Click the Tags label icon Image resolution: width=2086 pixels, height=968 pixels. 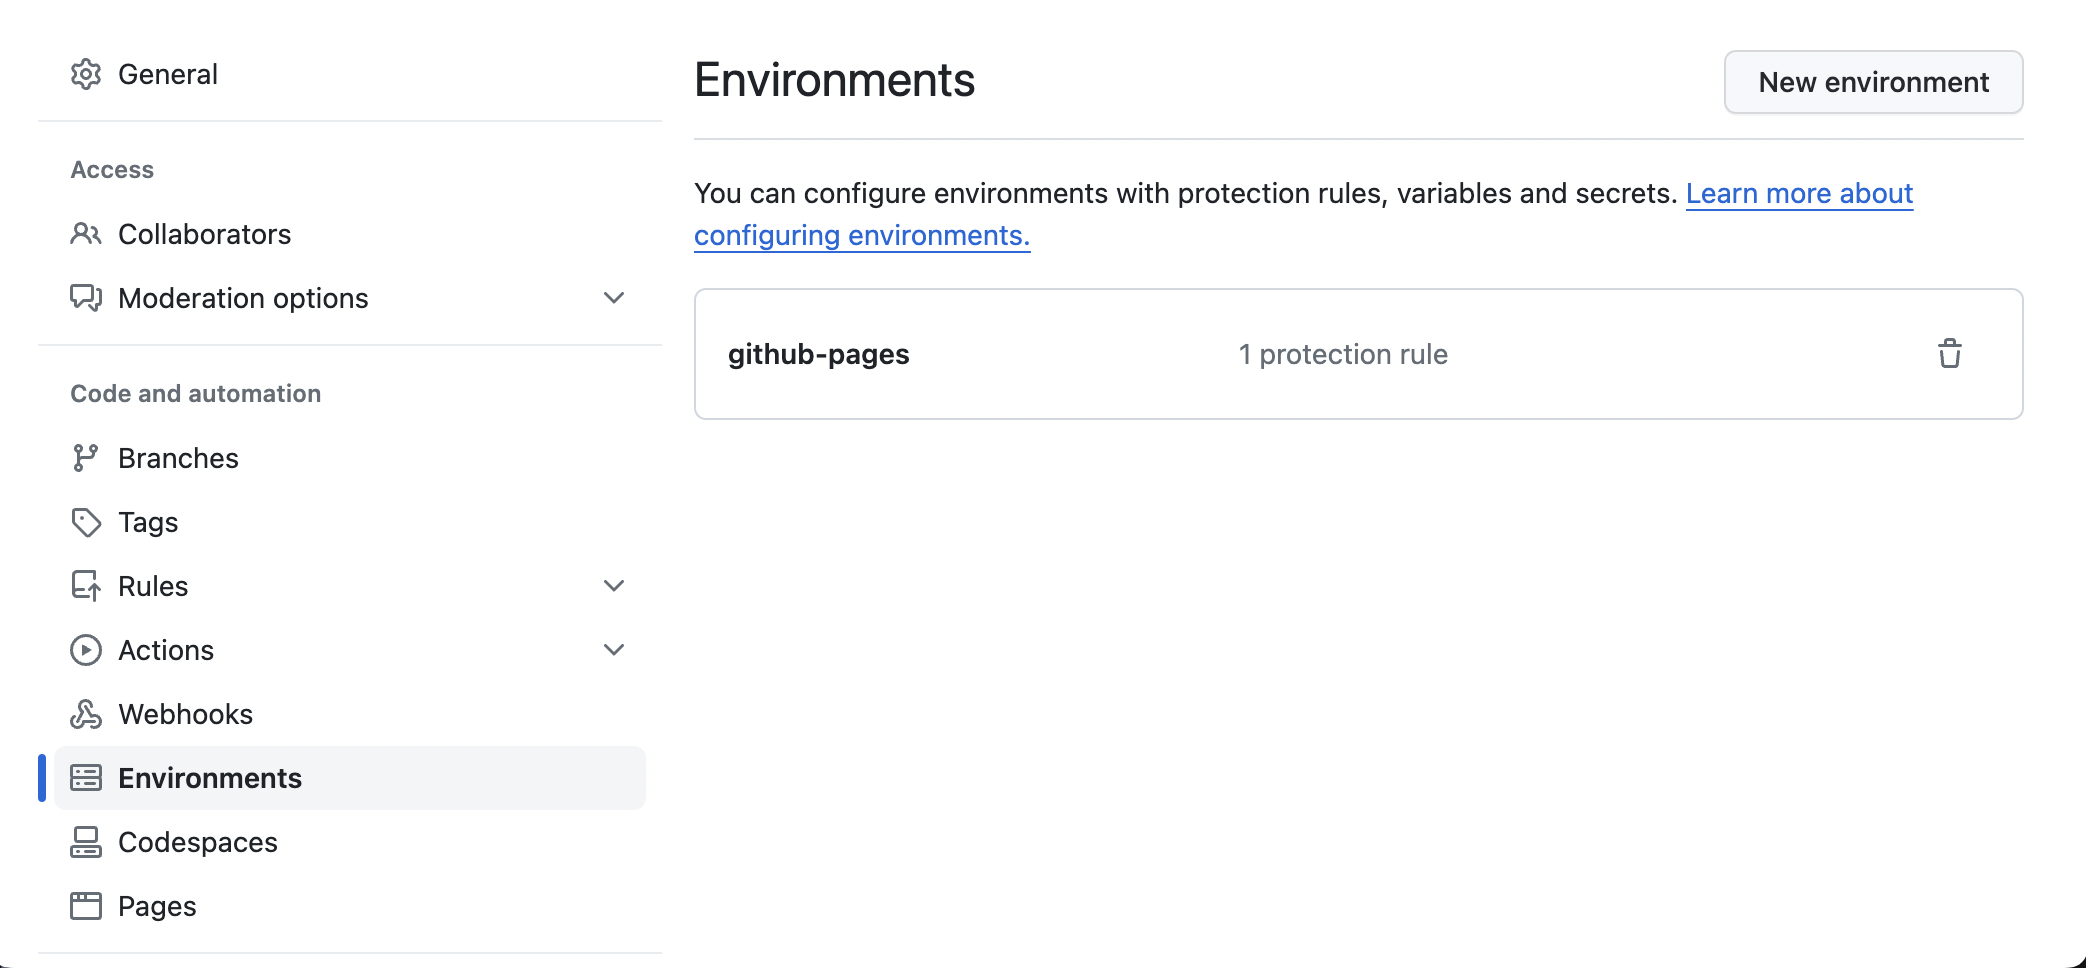(86, 522)
